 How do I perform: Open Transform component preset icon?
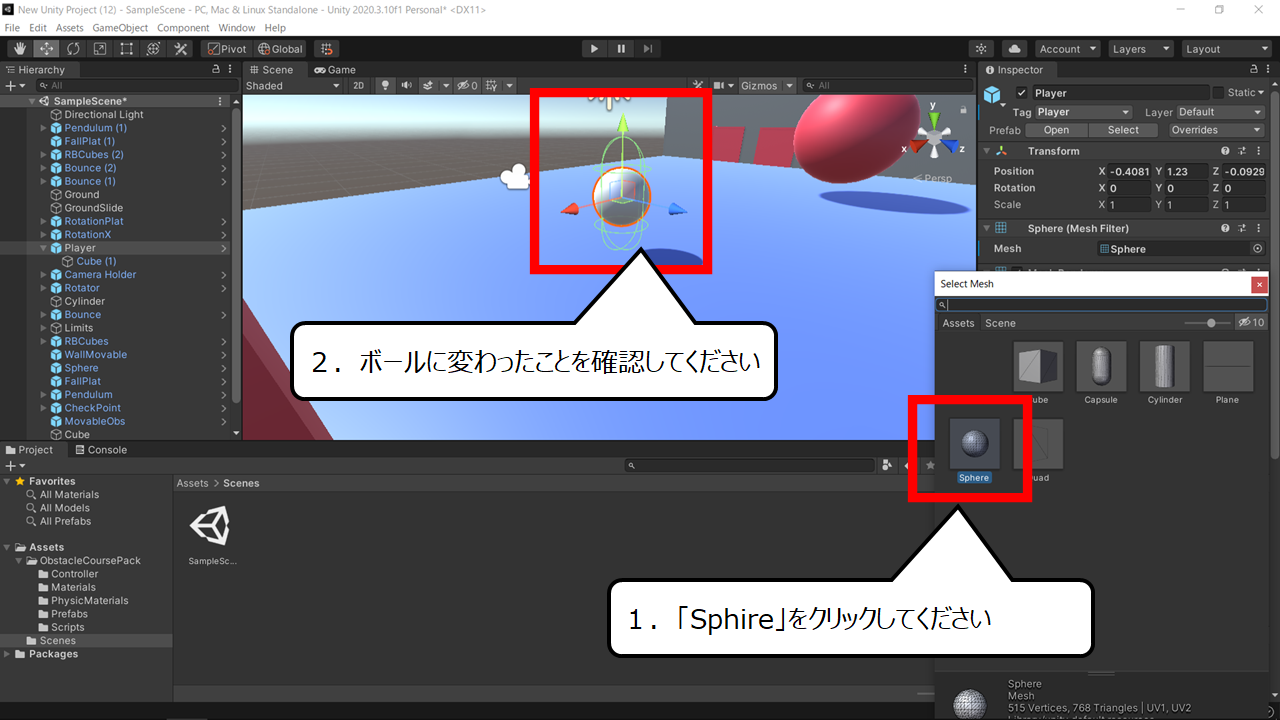[1242, 151]
